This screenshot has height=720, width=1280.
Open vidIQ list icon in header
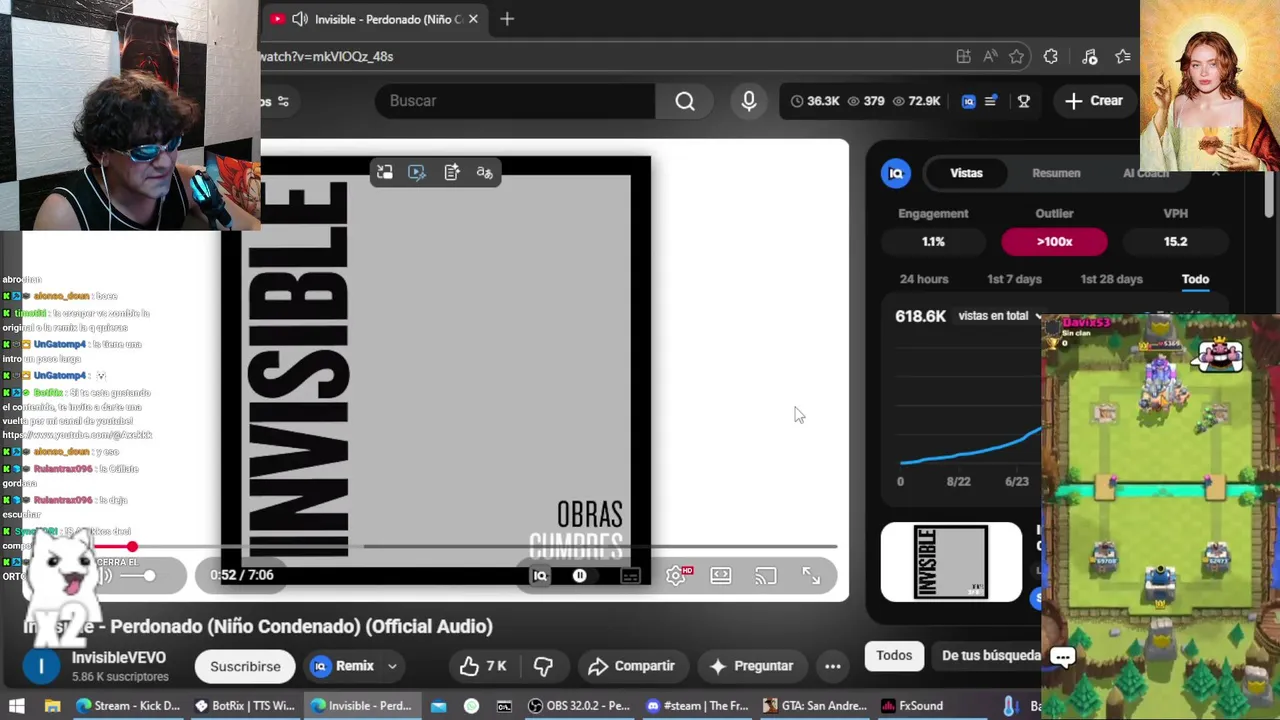(x=991, y=101)
